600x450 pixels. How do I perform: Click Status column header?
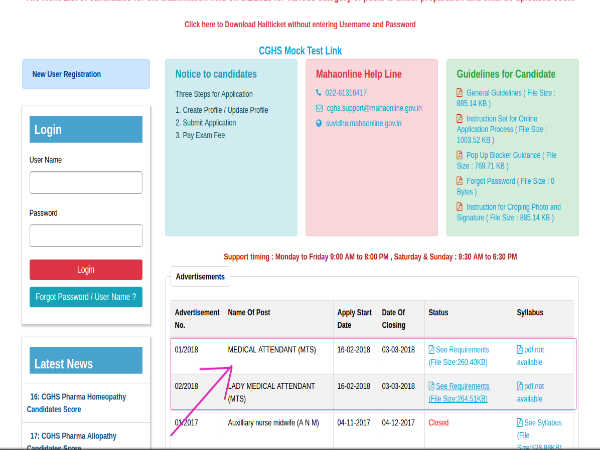coord(439,313)
